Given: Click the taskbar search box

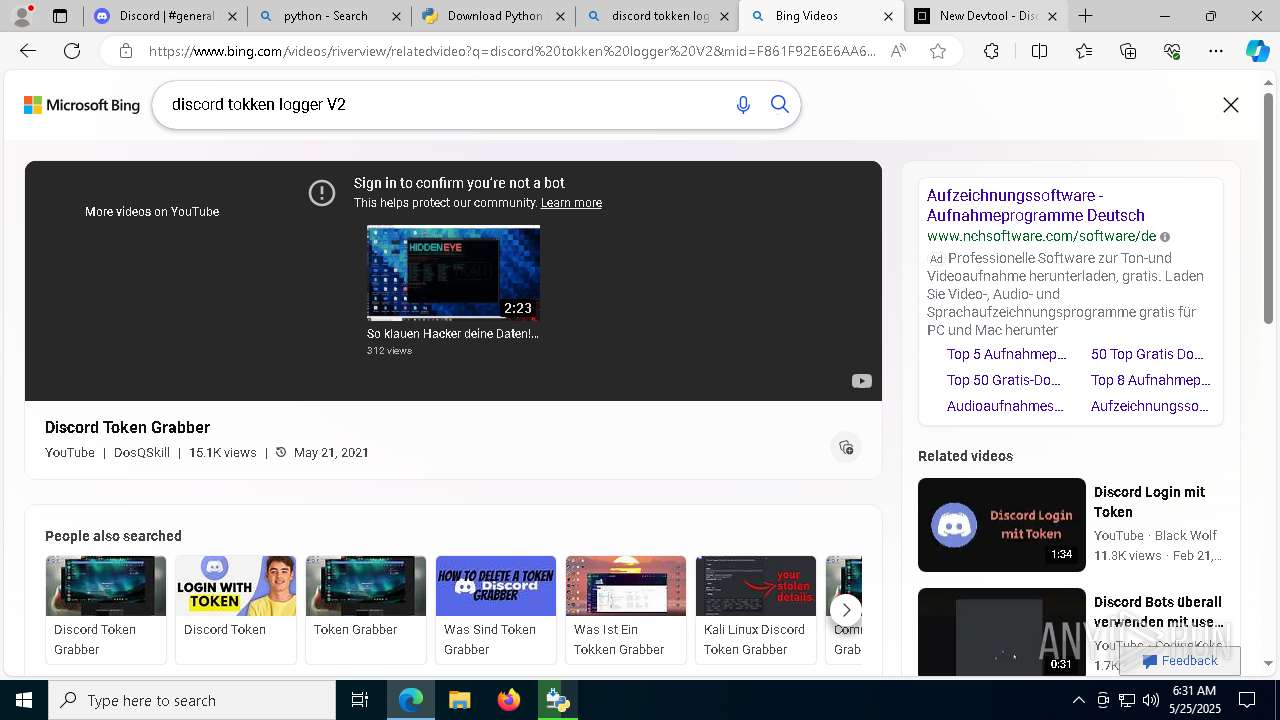Looking at the screenshot, I should tap(192, 700).
